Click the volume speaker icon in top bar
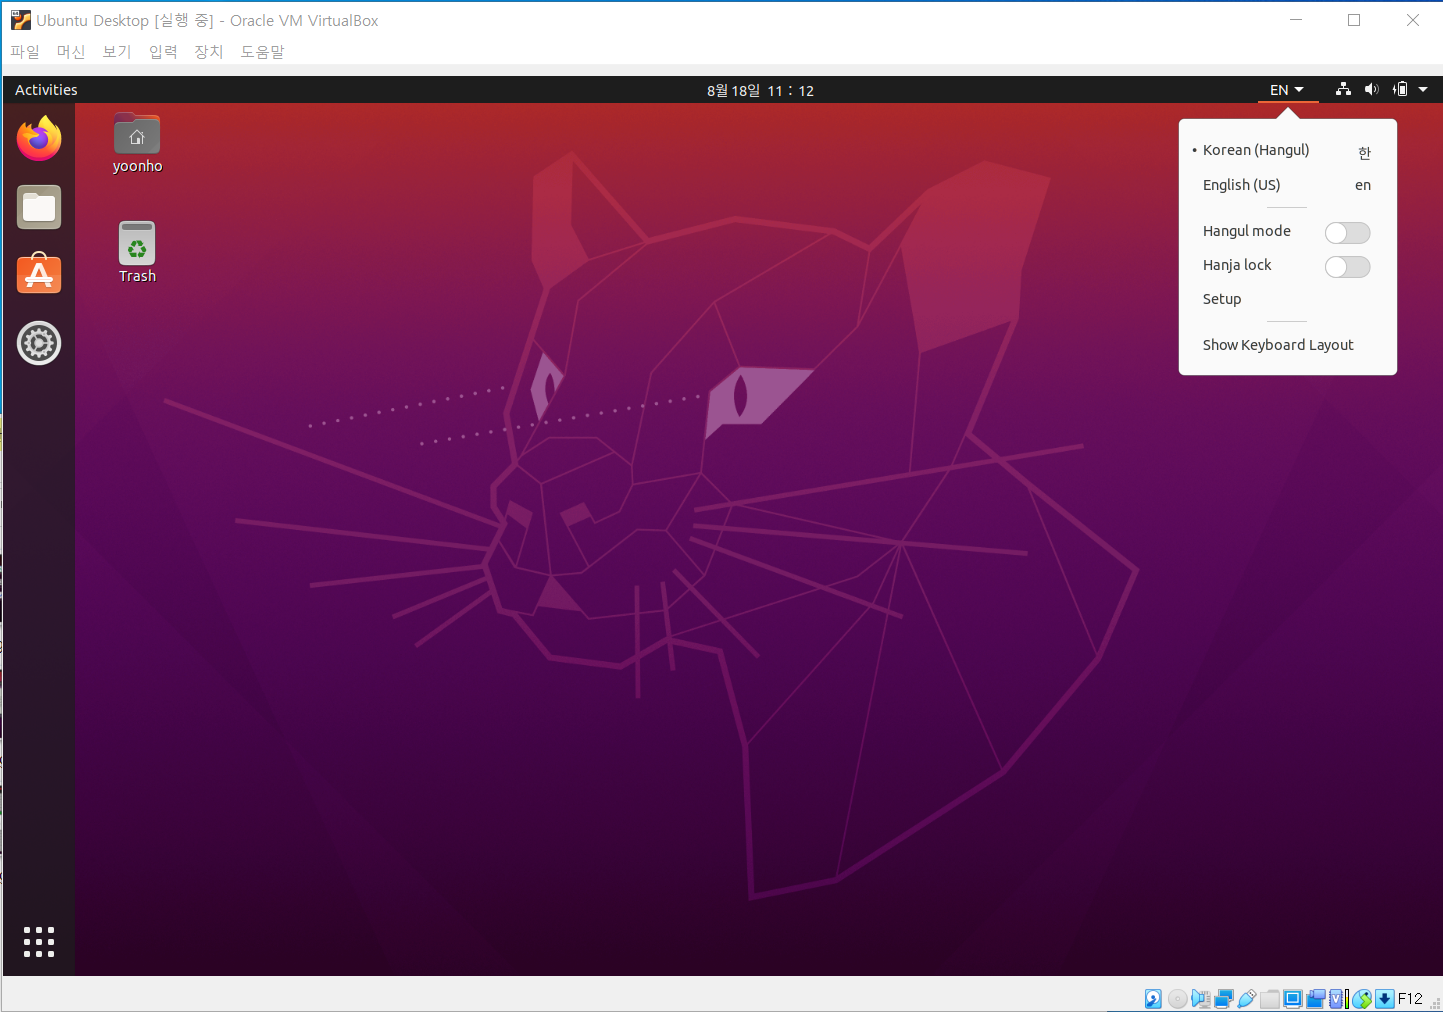This screenshot has width=1443, height=1012. pyautogui.click(x=1371, y=90)
